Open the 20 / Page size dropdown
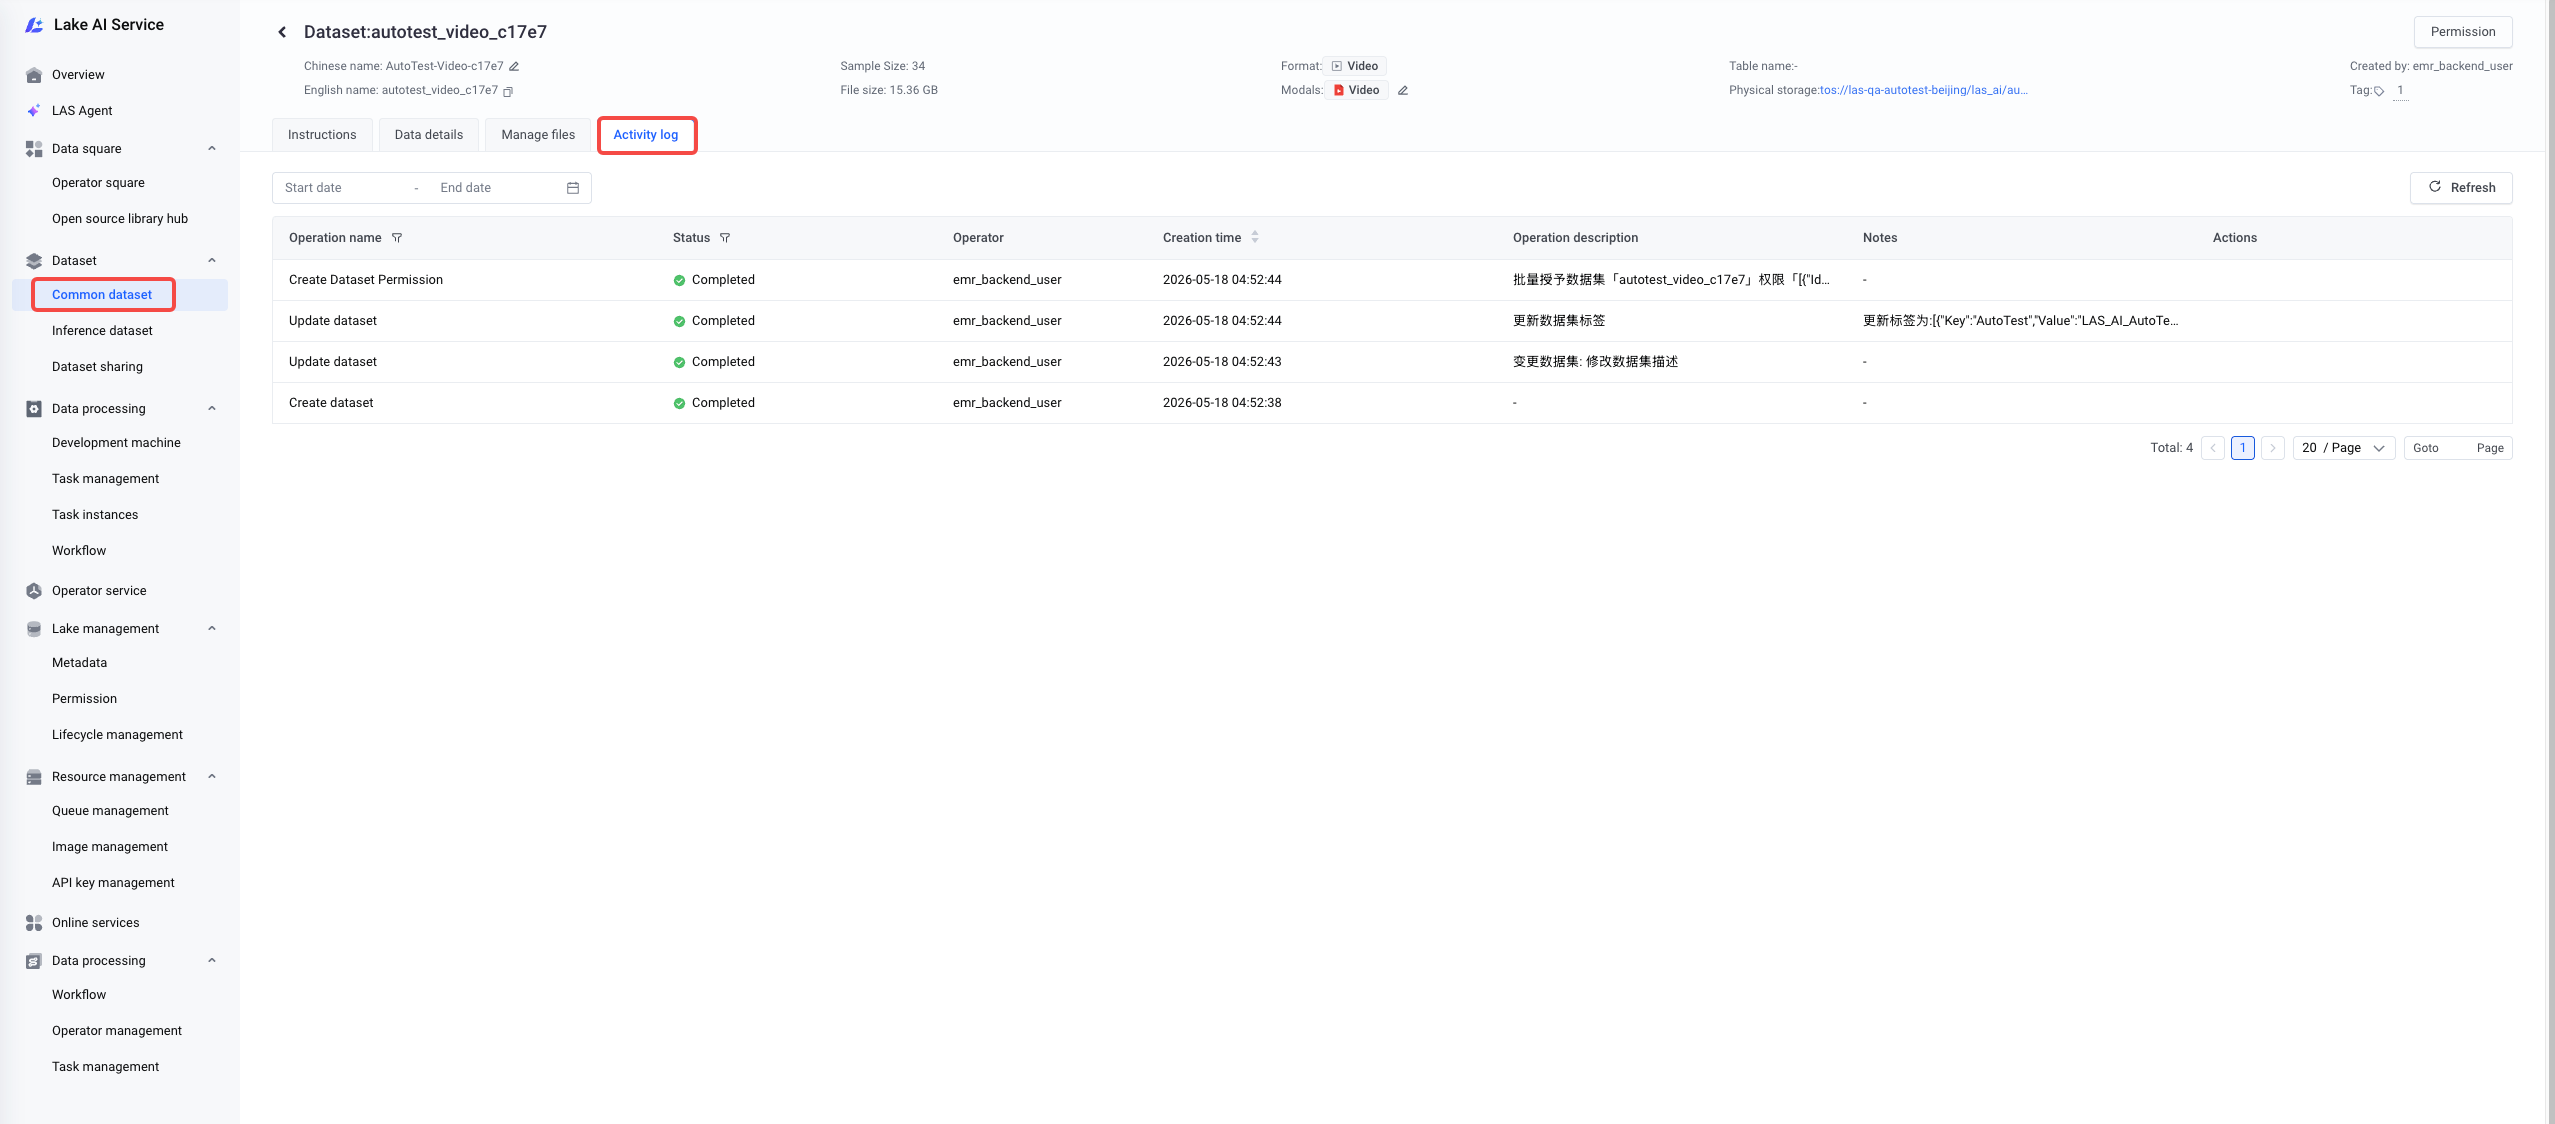This screenshot has height=1124, width=2555. [2343, 448]
